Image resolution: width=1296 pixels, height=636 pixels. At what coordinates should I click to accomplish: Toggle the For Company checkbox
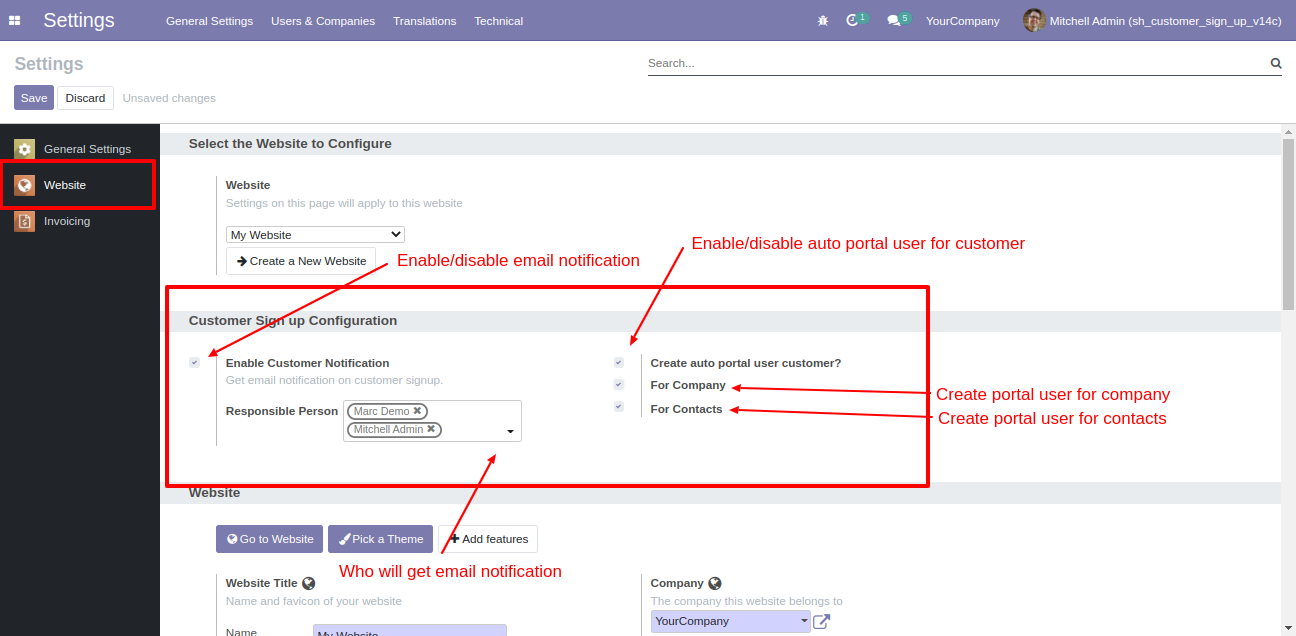(619, 384)
